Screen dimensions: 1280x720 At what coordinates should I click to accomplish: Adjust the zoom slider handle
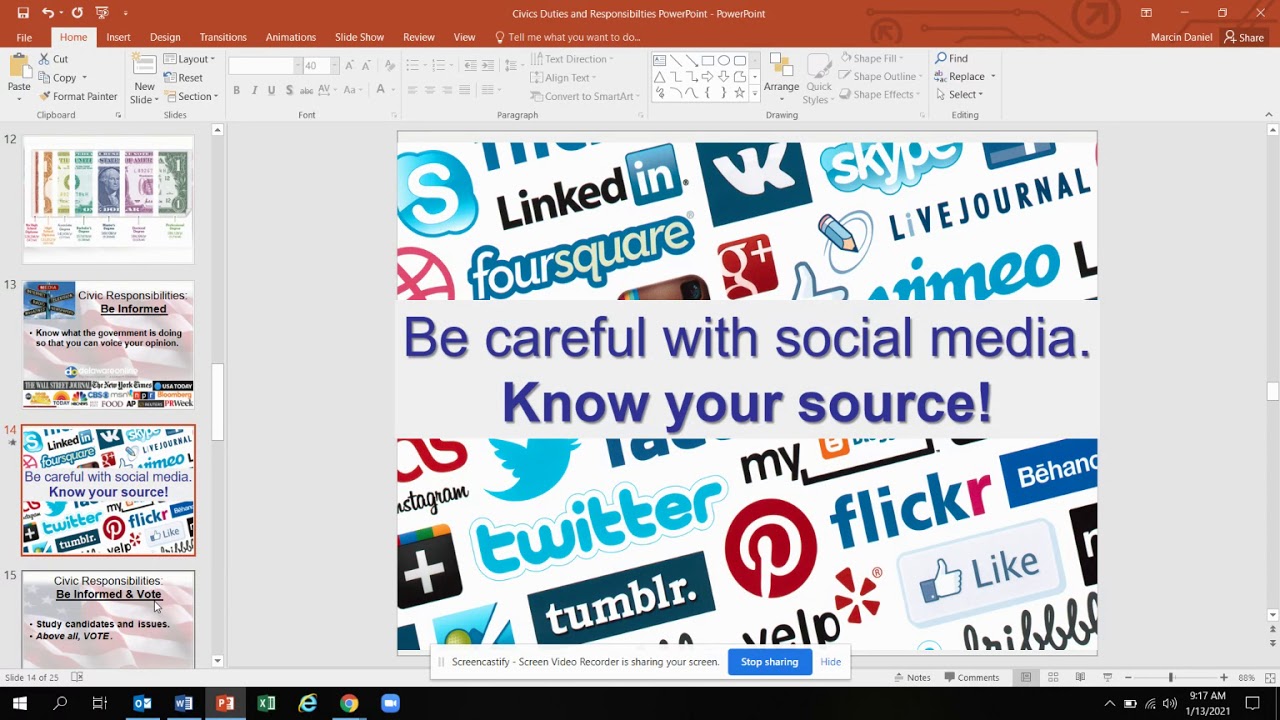(1170, 677)
